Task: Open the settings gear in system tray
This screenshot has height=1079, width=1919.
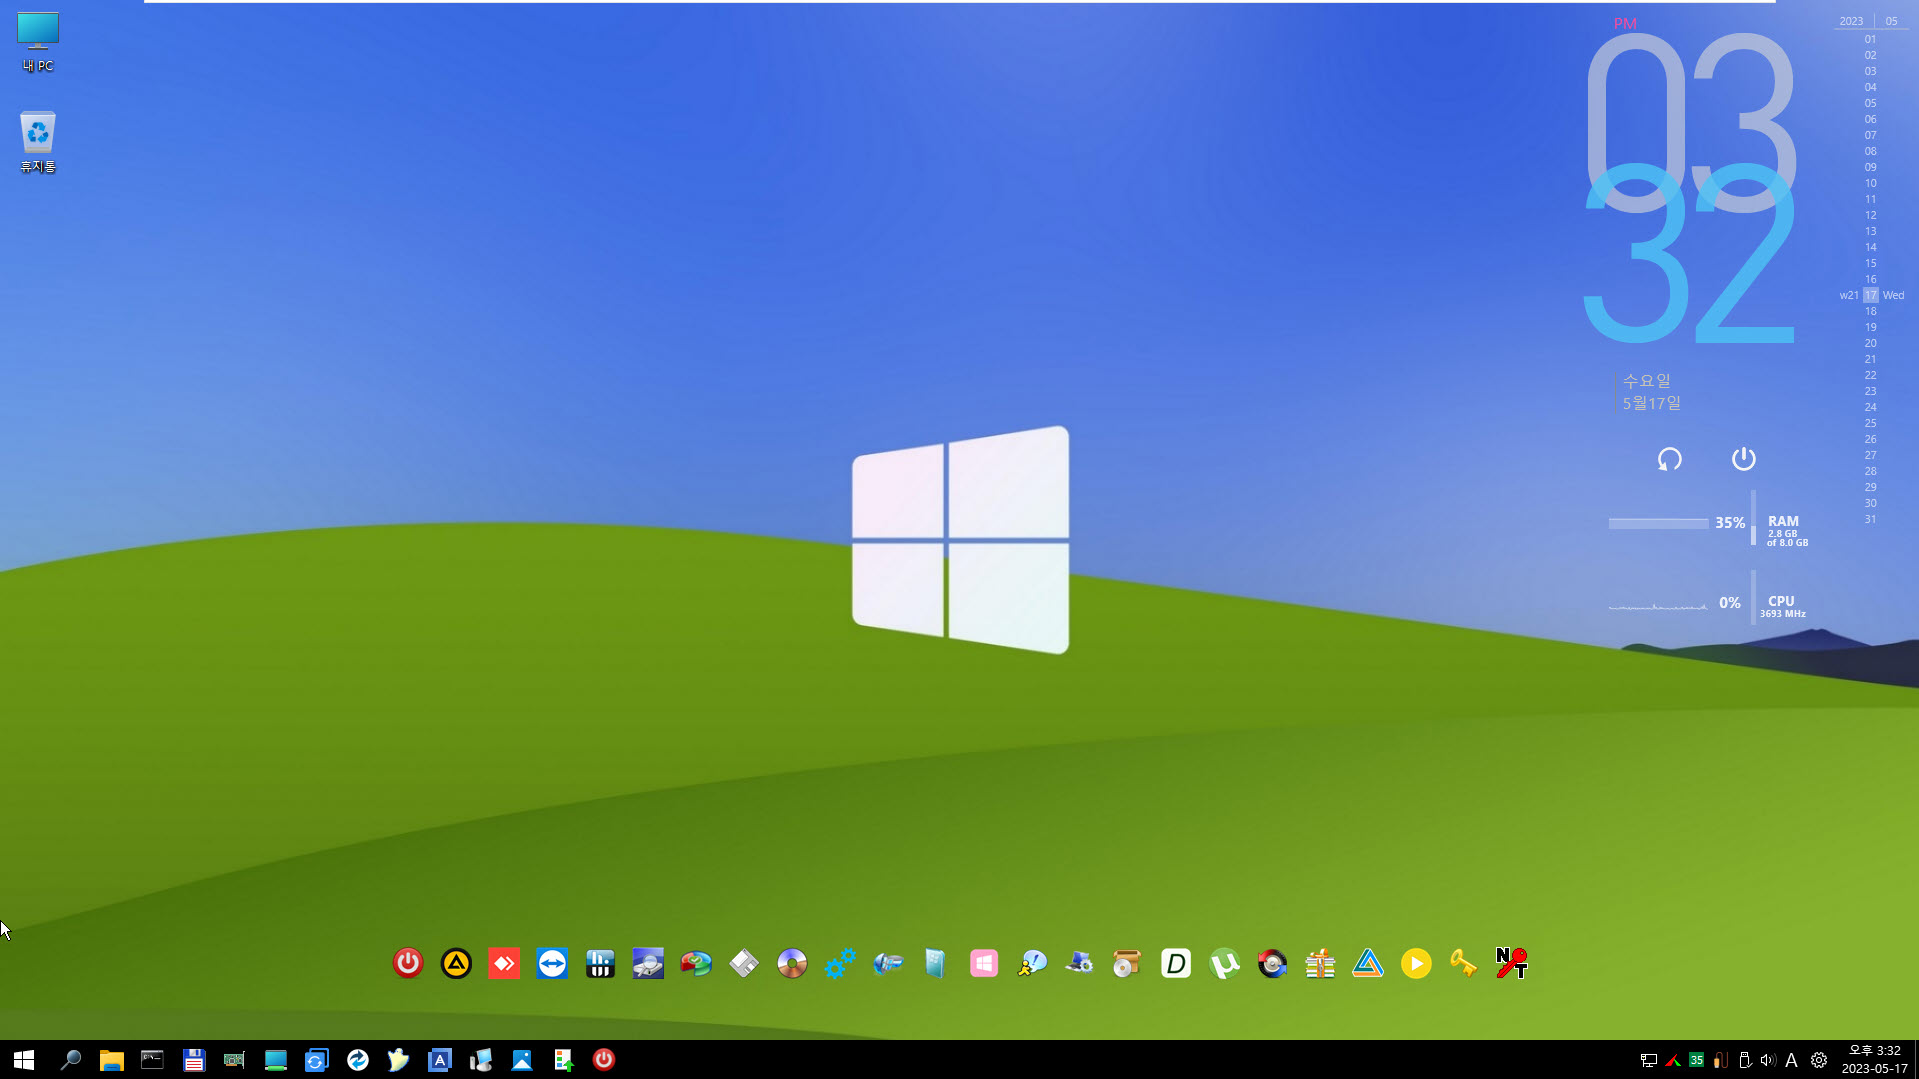Action: point(1819,1060)
